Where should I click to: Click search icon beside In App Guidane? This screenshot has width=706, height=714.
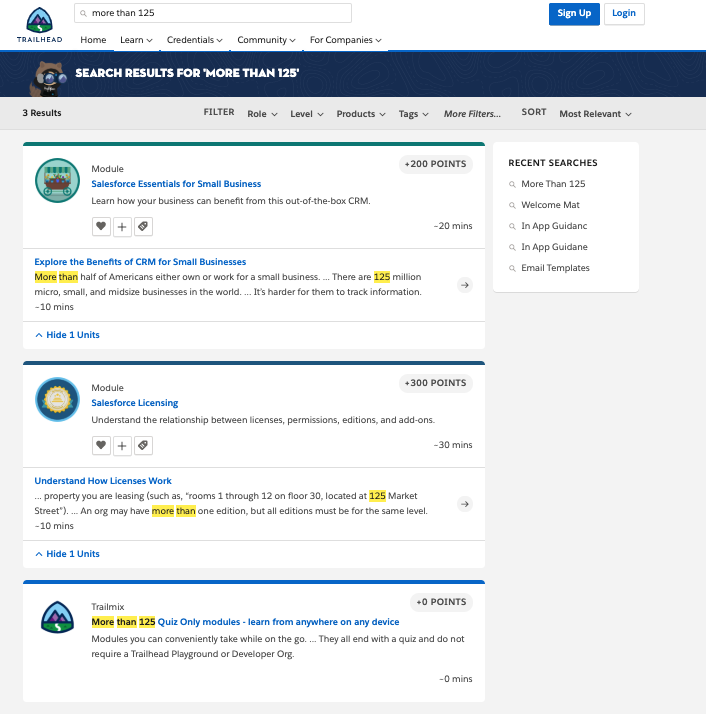(512, 247)
